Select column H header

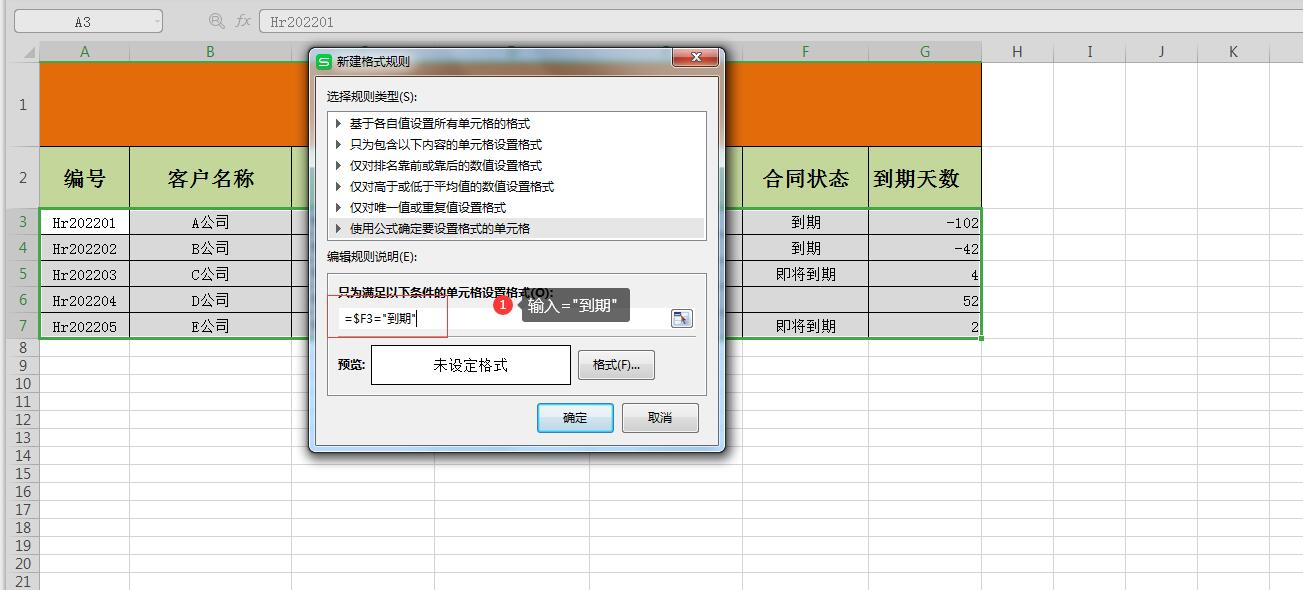click(x=1017, y=52)
